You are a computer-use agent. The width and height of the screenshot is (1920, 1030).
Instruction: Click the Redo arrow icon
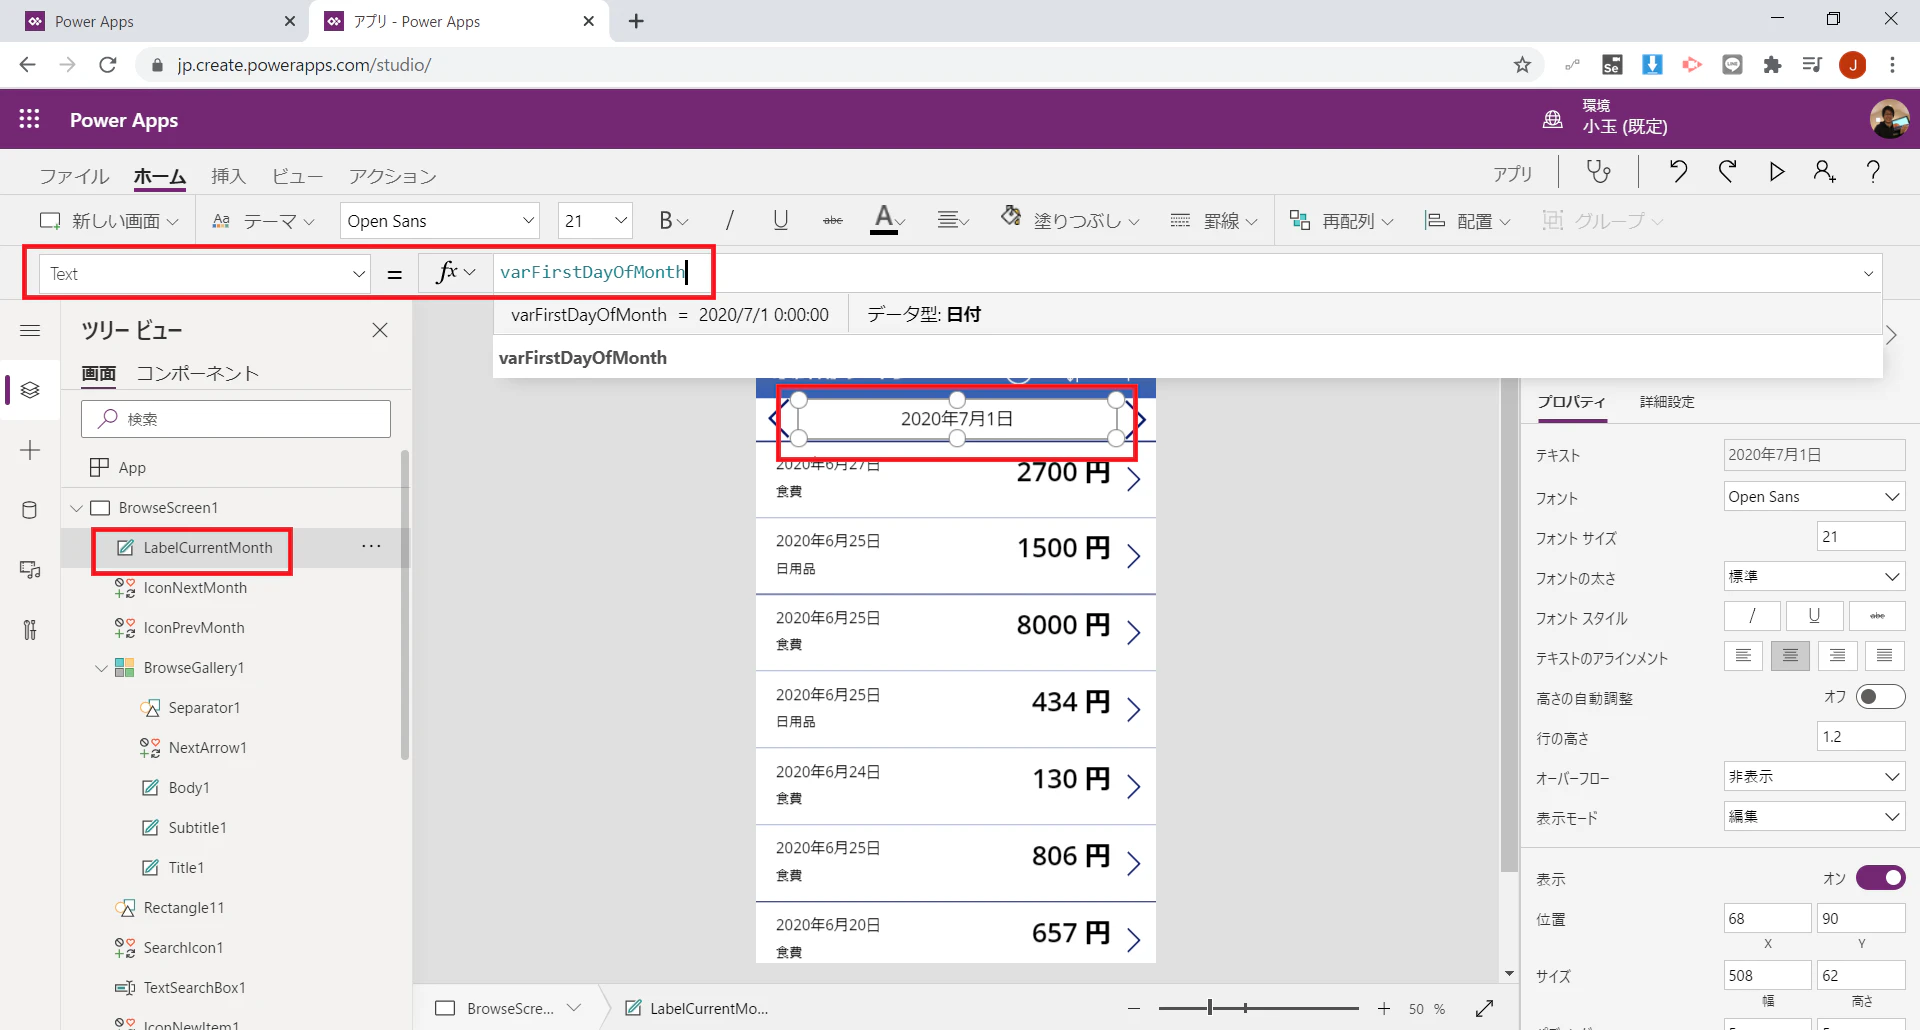1727,172
